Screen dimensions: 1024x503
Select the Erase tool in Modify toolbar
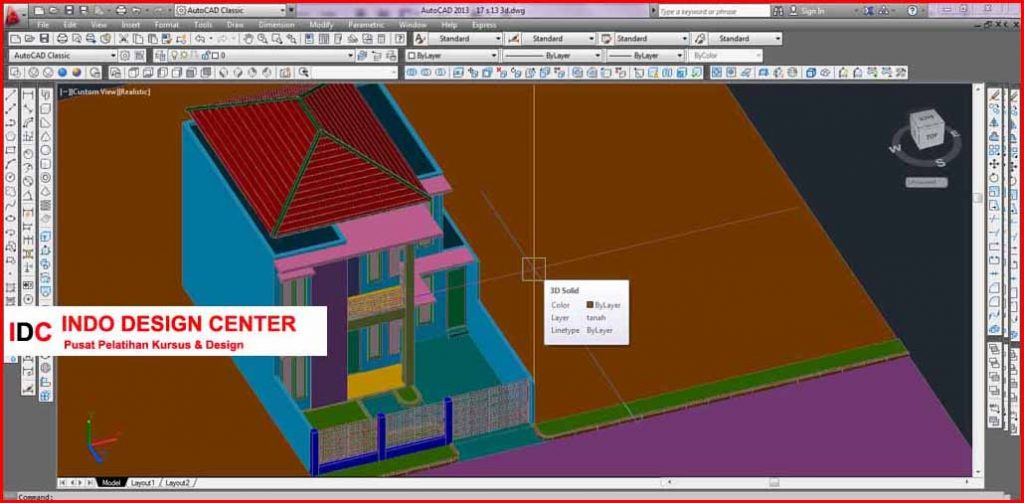[x=995, y=95]
